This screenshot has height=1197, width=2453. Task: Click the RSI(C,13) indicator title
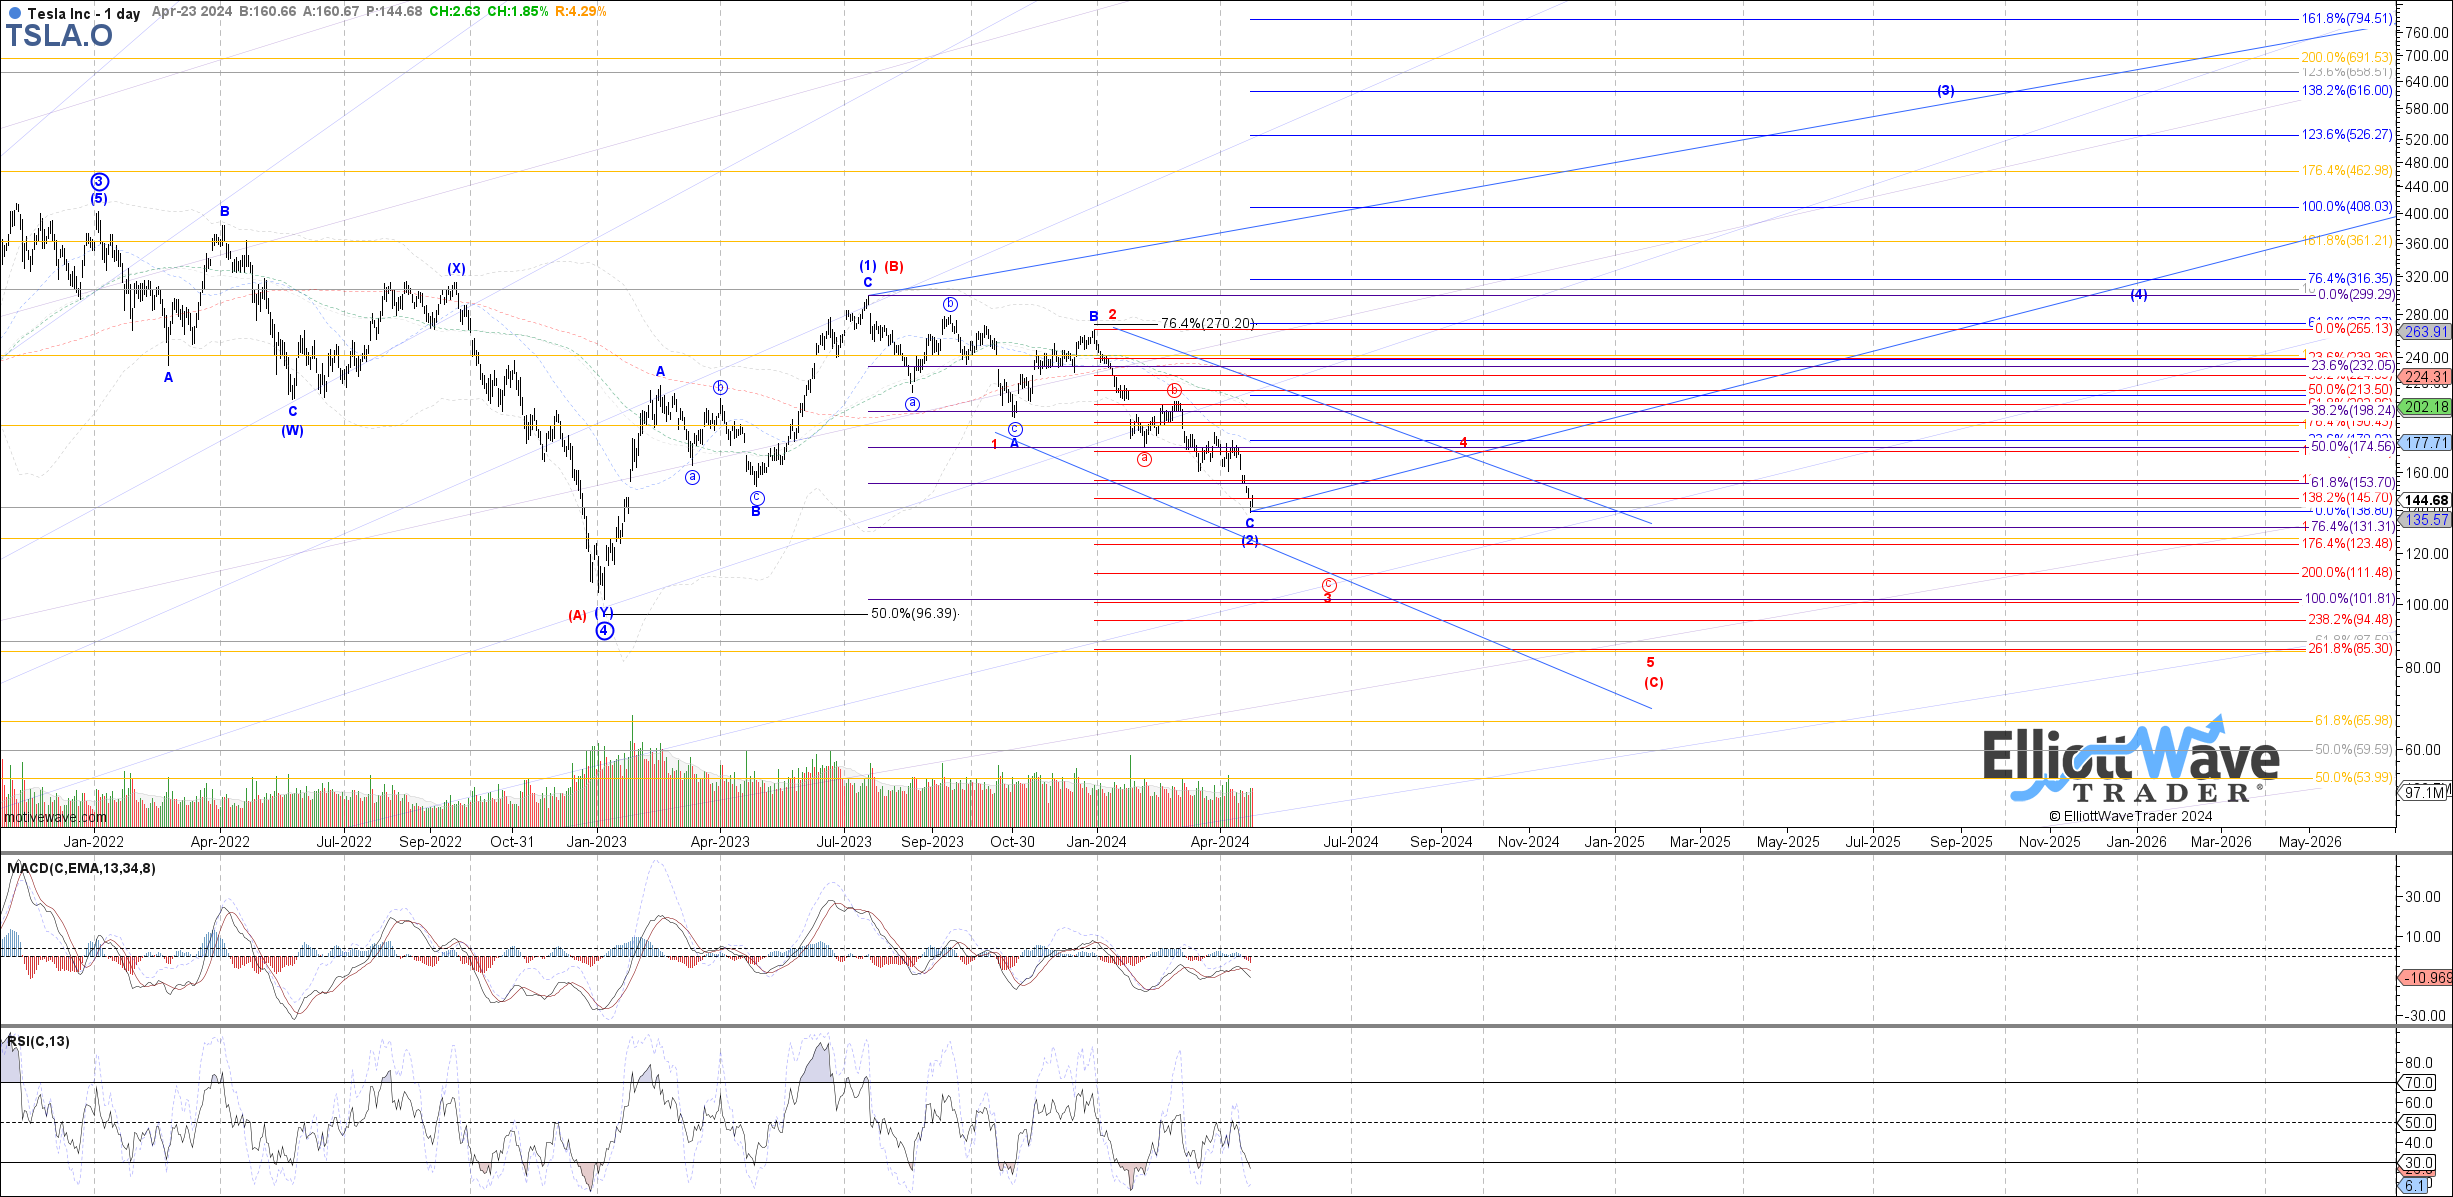[38, 1041]
